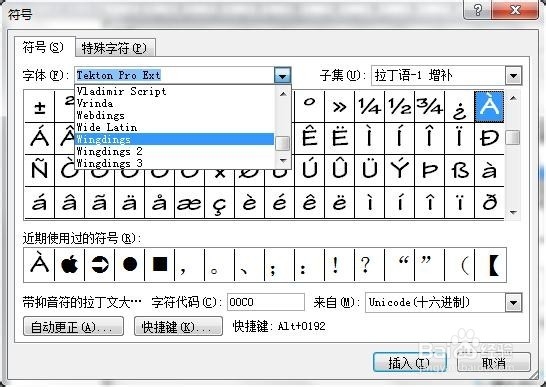
Task: Choose the Ý capital symbol
Action: [x=399, y=170]
